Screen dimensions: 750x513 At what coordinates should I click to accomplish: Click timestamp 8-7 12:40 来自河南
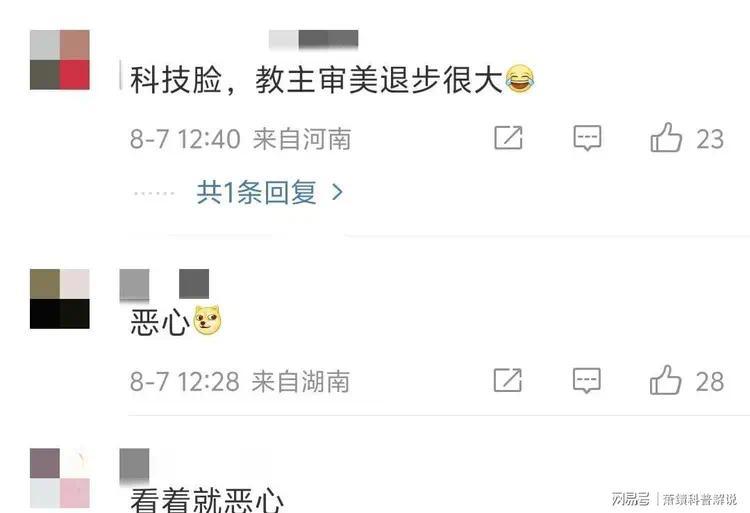(241, 139)
